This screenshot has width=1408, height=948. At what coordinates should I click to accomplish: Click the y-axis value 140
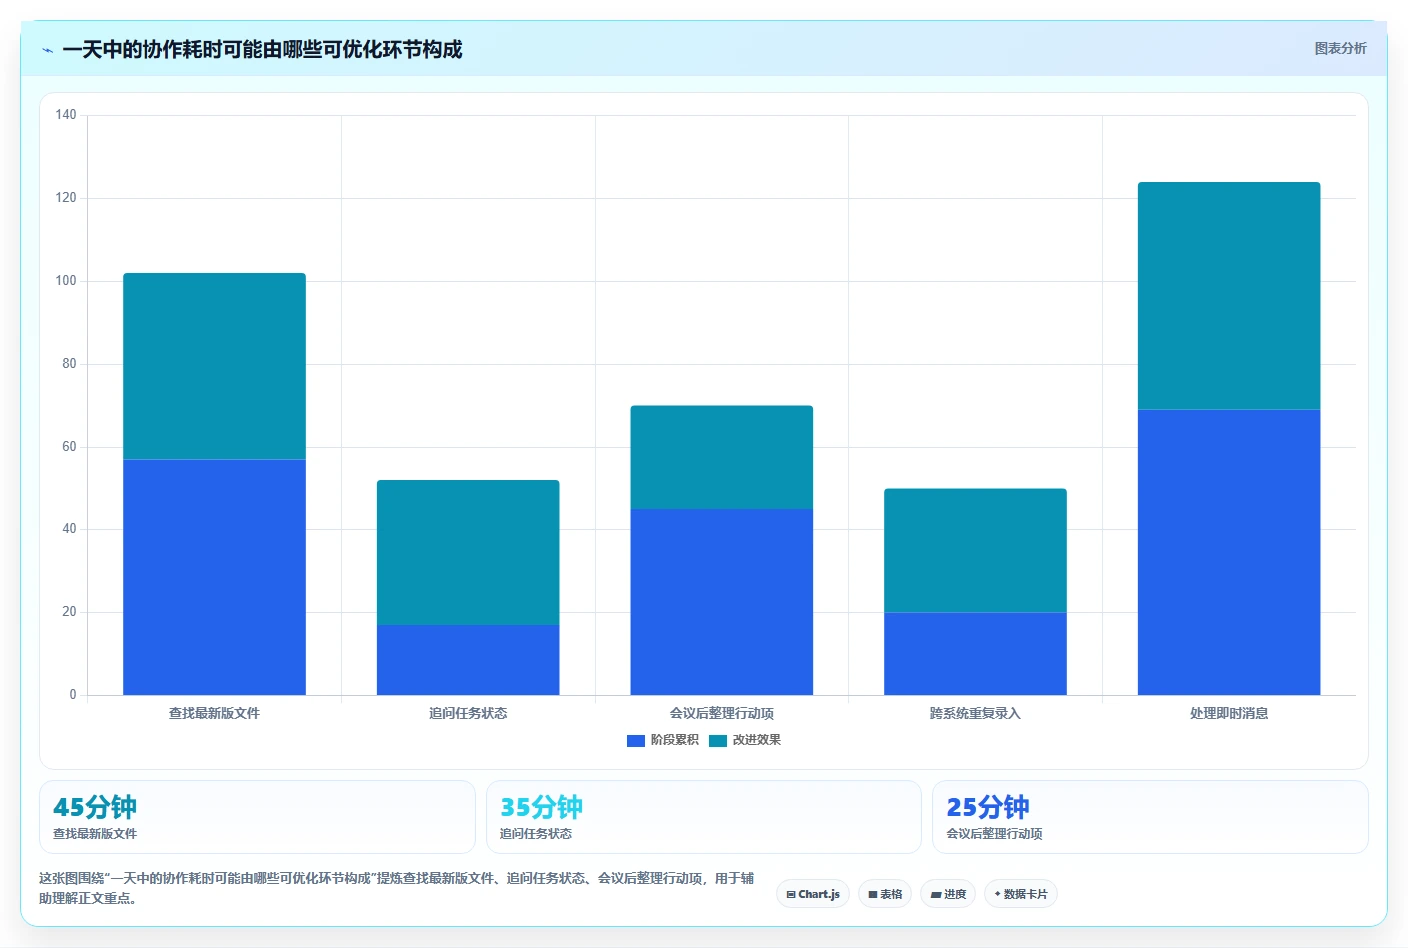66,115
